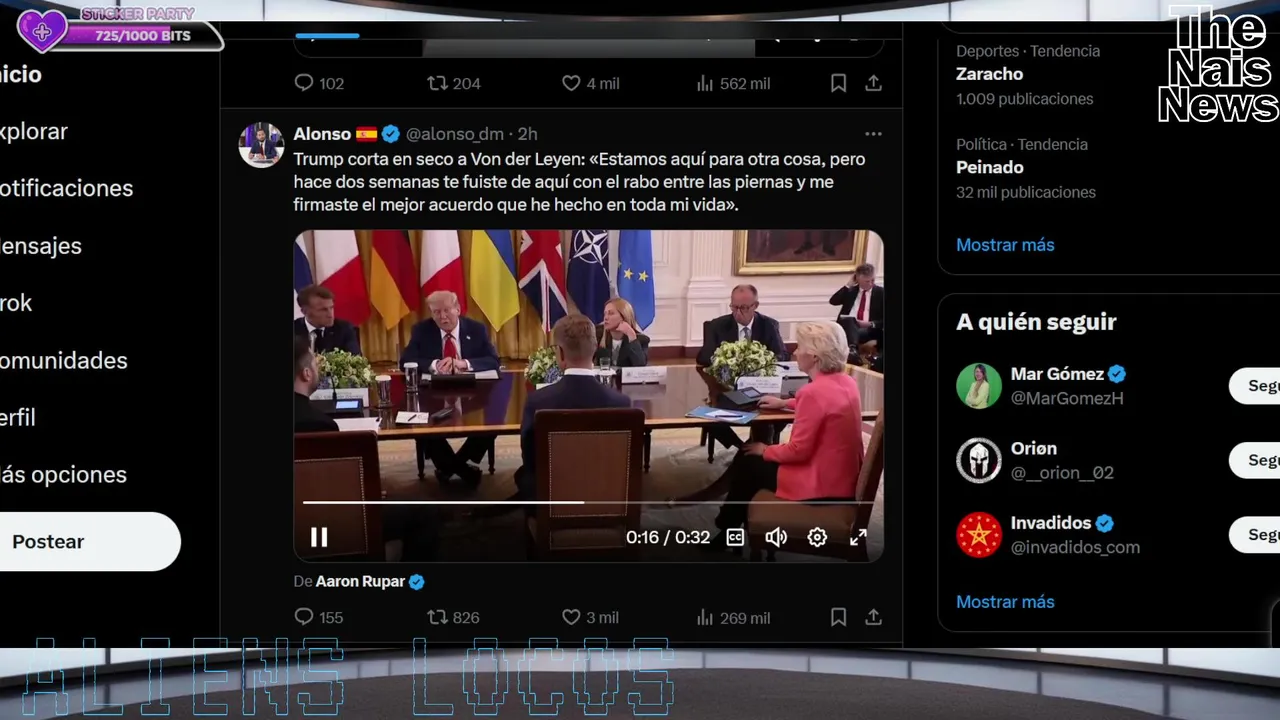Click the Sticker Party heart icon
Screen dimensions: 1280x720
pos(43,31)
